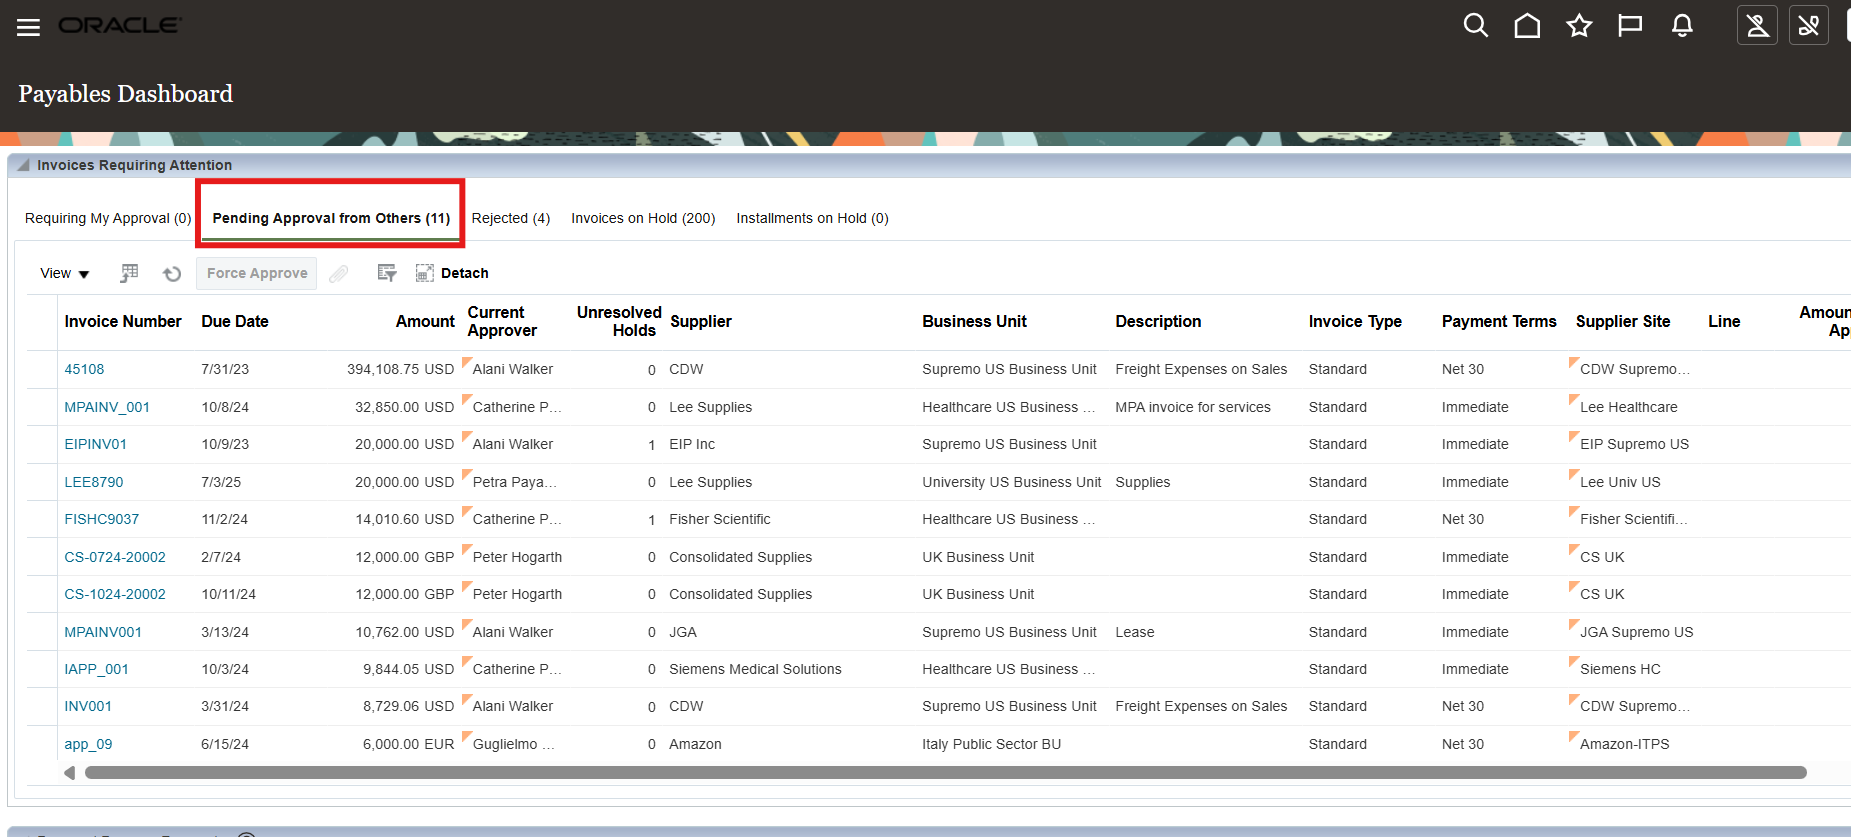This screenshot has width=1851, height=837.
Task: Click amount 394,108.75 USD
Action: point(400,369)
